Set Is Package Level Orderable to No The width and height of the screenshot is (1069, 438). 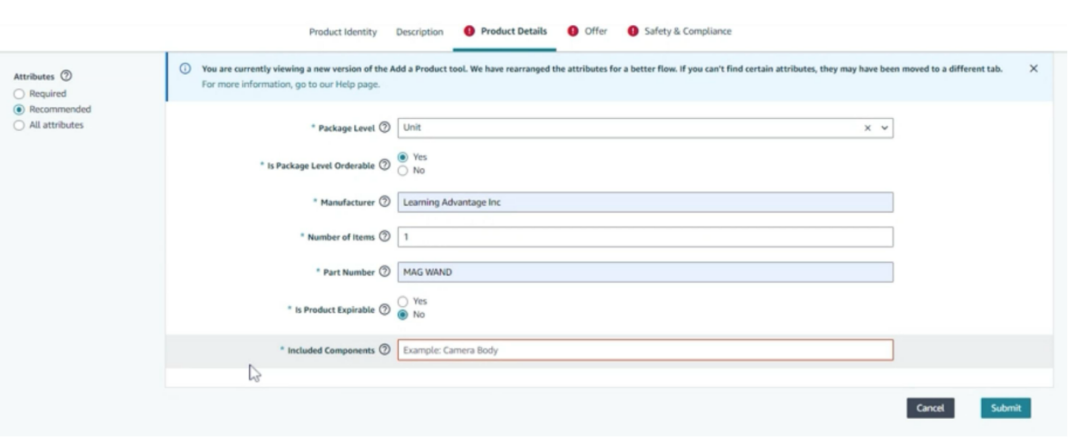click(x=403, y=171)
